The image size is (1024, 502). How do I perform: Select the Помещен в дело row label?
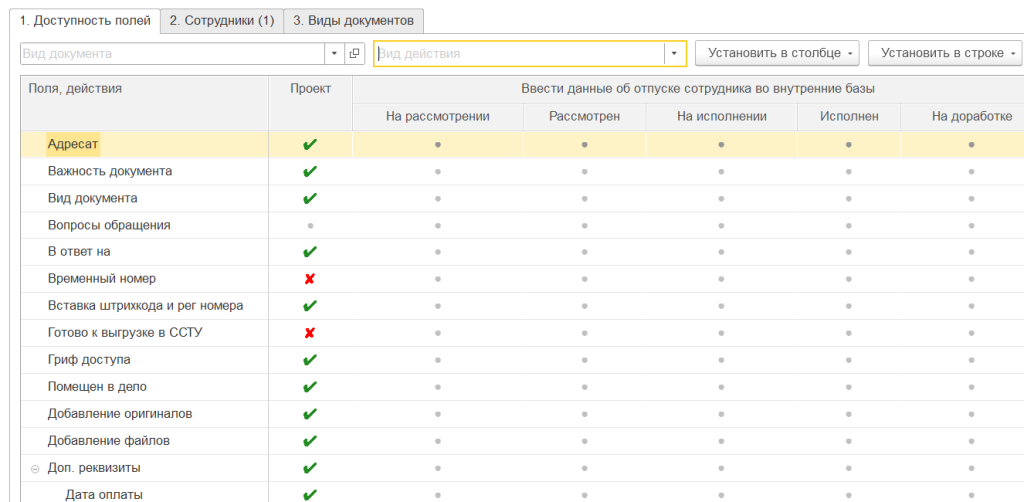coord(97,387)
